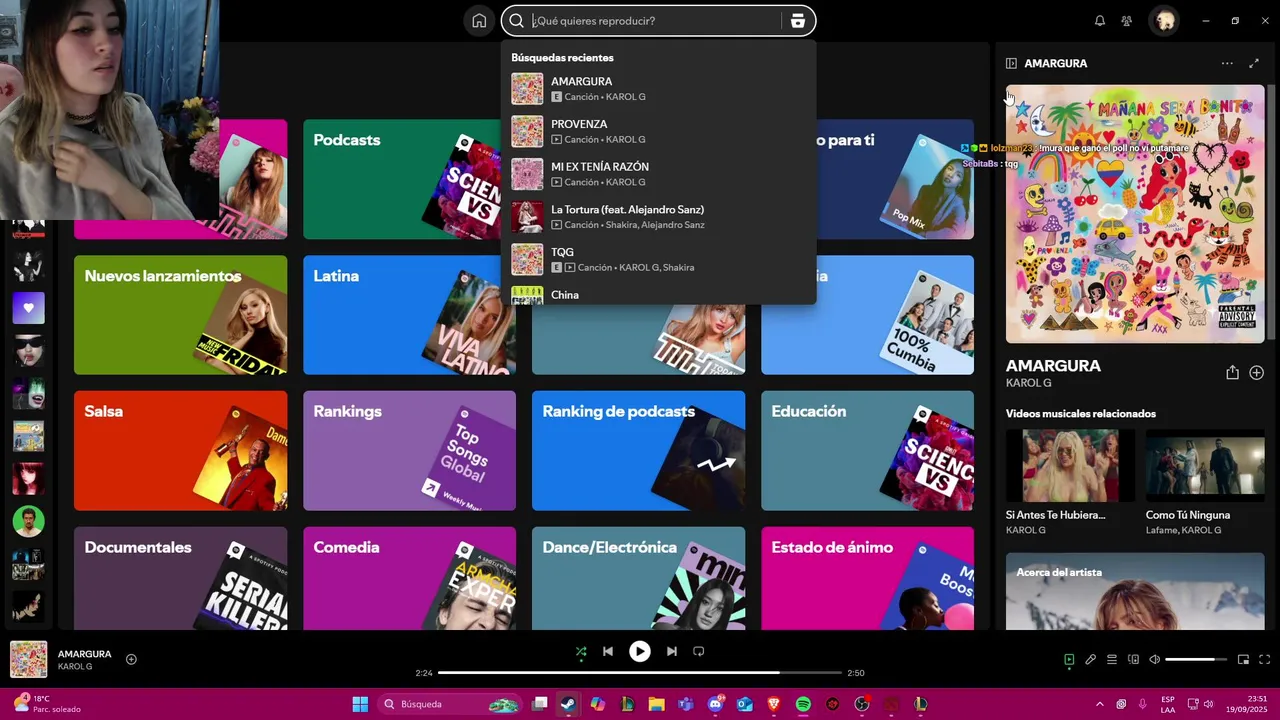Toggle shuffle mode
The image size is (1280, 720).
(581, 651)
